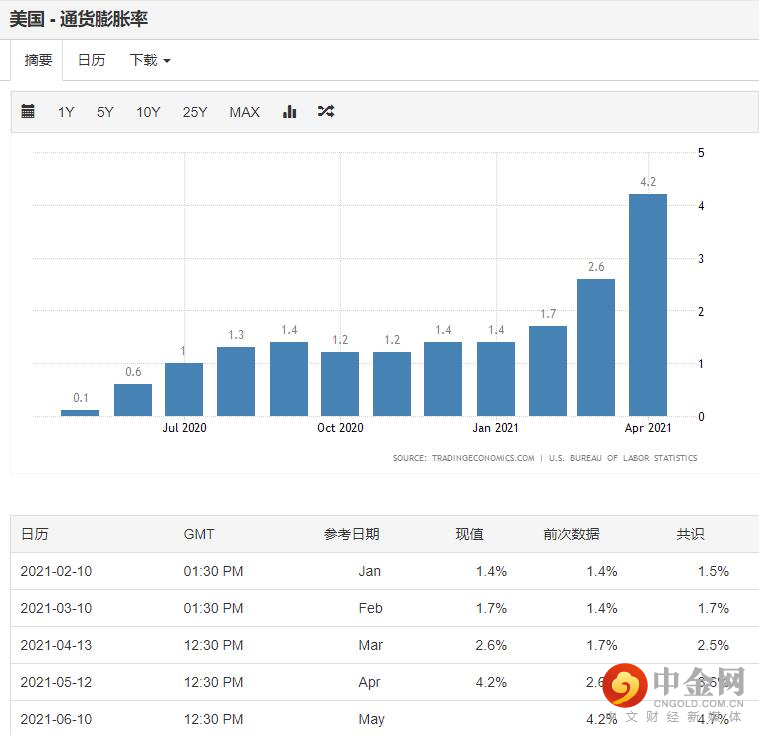Image resolution: width=759 pixels, height=735 pixels.
Task: Switch chart to 10Y range
Action: tap(148, 112)
